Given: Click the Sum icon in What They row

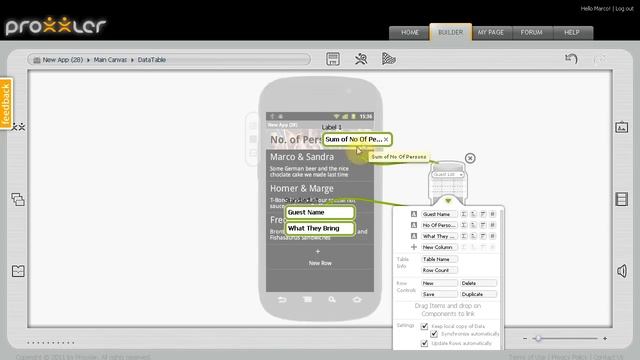Looking at the screenshot, I should (464, 236).
